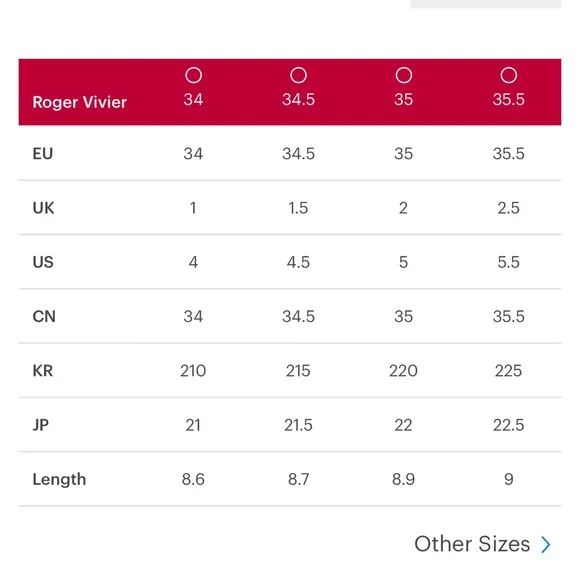Click the JP value 22.5
The image size is (580, 580).
pyautogui.click(x=509, y=425)
